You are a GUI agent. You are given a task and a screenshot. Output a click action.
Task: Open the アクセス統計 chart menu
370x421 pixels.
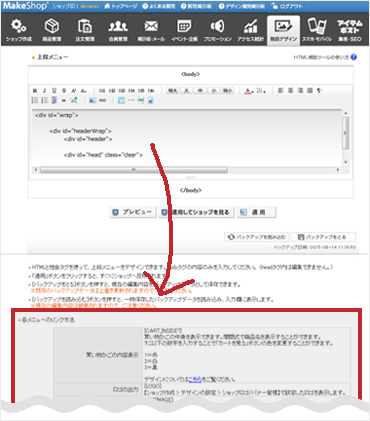point(250,31)
